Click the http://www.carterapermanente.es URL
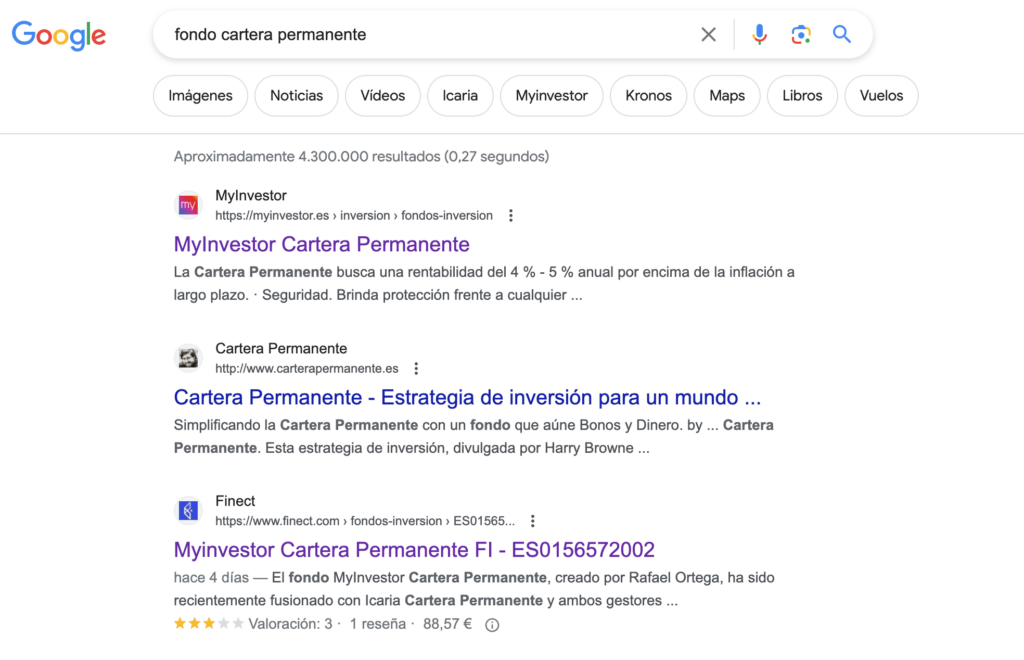 click(x=307, y=368)
